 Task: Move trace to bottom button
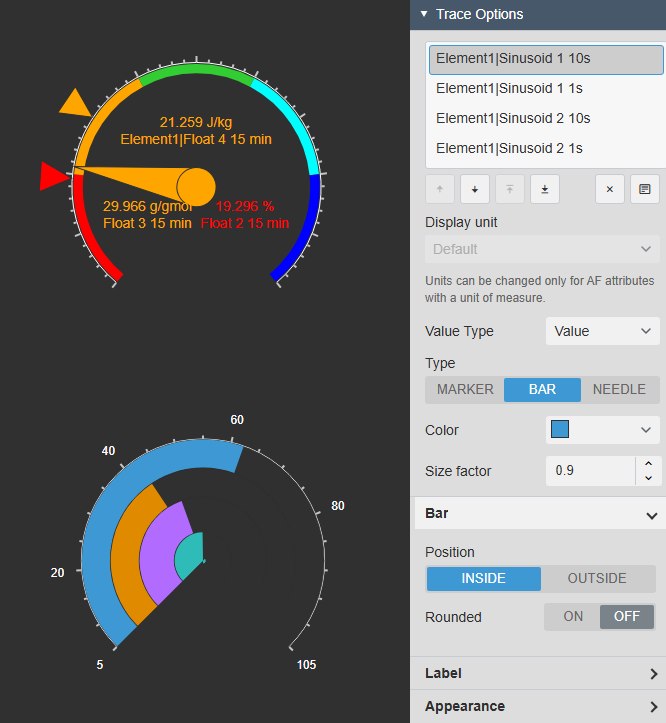click(545, 189)
